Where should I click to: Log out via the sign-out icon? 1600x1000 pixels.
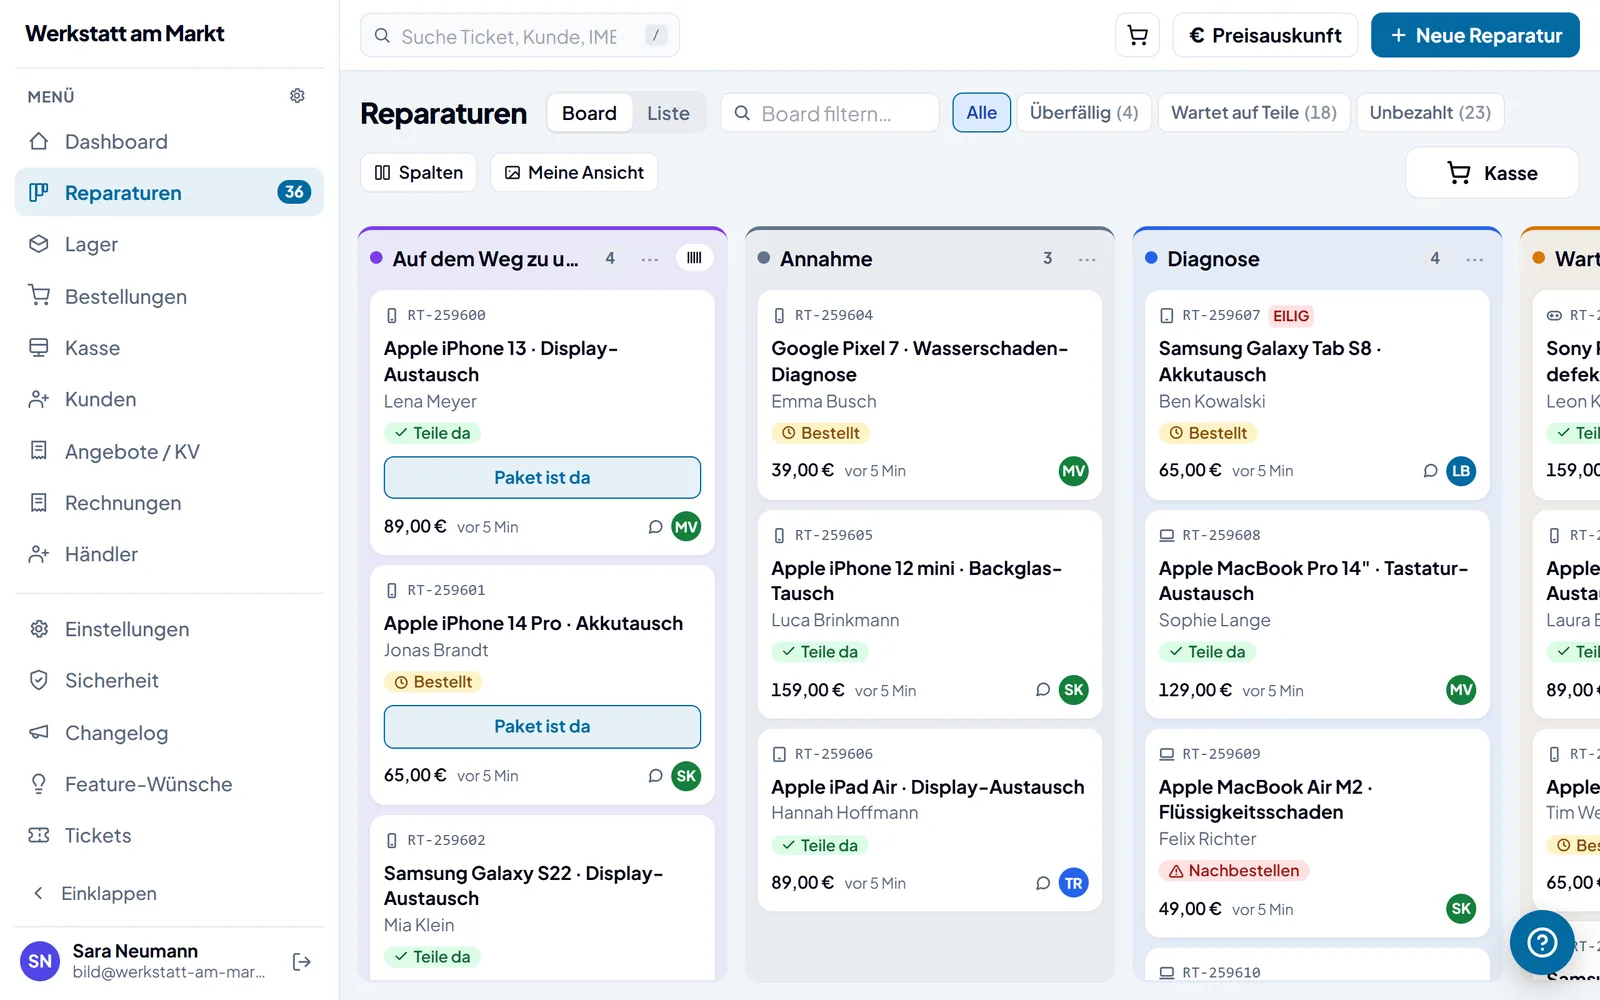(301, 962)
